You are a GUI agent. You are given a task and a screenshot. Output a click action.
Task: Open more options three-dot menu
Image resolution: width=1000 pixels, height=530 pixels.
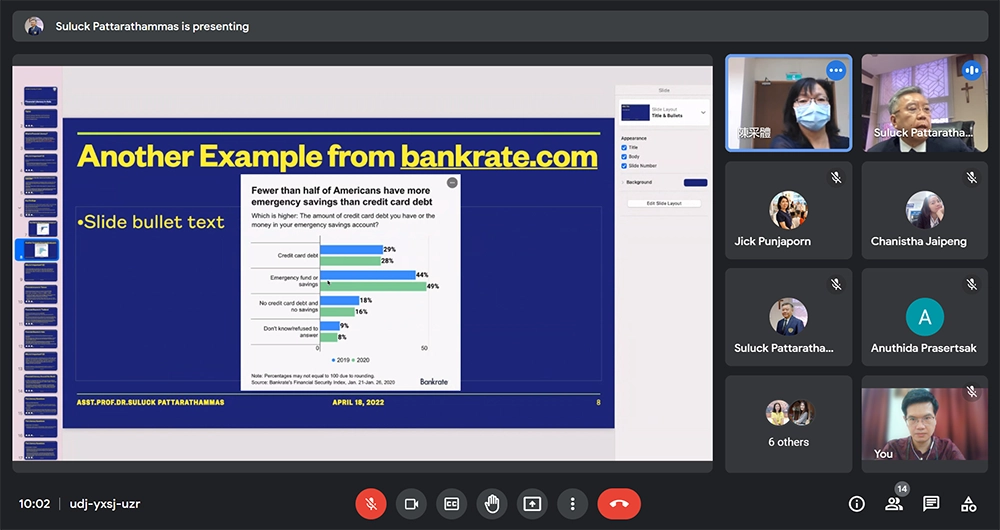click(x=572, y=504)
